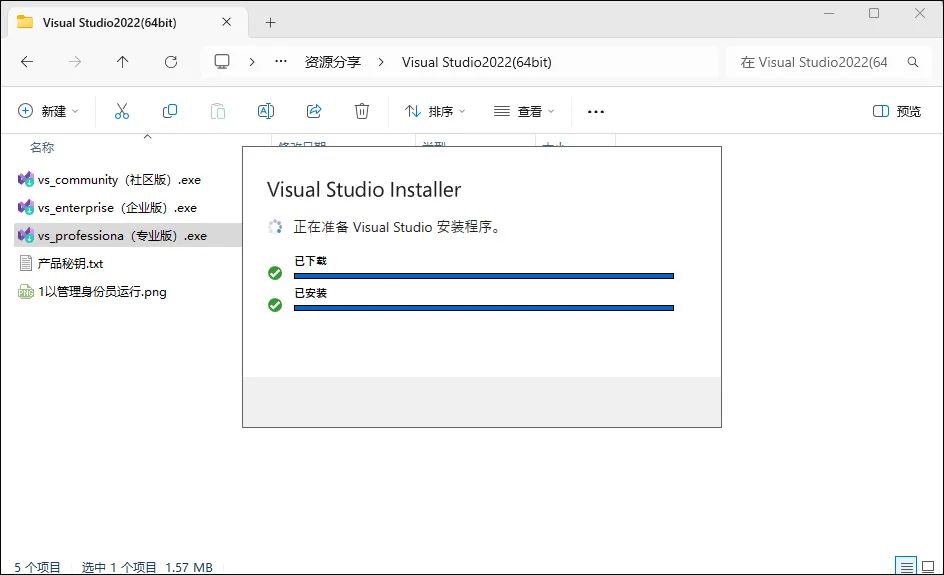
Task: Open the 新建 dropdown
Action: (x=49, y=111)
